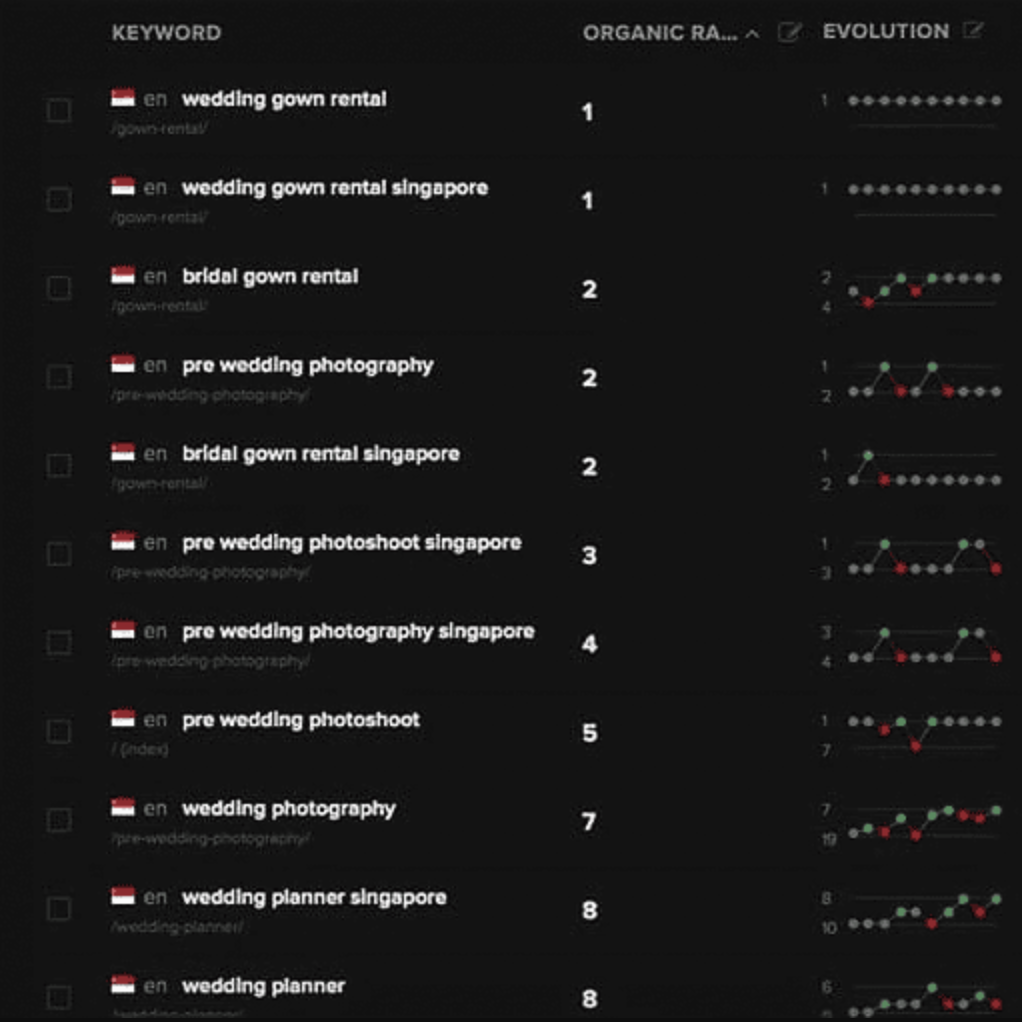1022x1022 pixels.
Task: Select the bridal gown rental singapore checkbox
Action: pyautogui.click(x=59, y=466)
